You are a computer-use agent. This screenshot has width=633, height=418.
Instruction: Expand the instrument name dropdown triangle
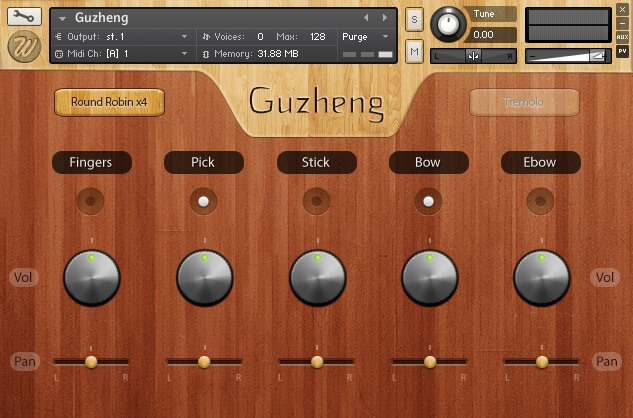tap(62, 18)
